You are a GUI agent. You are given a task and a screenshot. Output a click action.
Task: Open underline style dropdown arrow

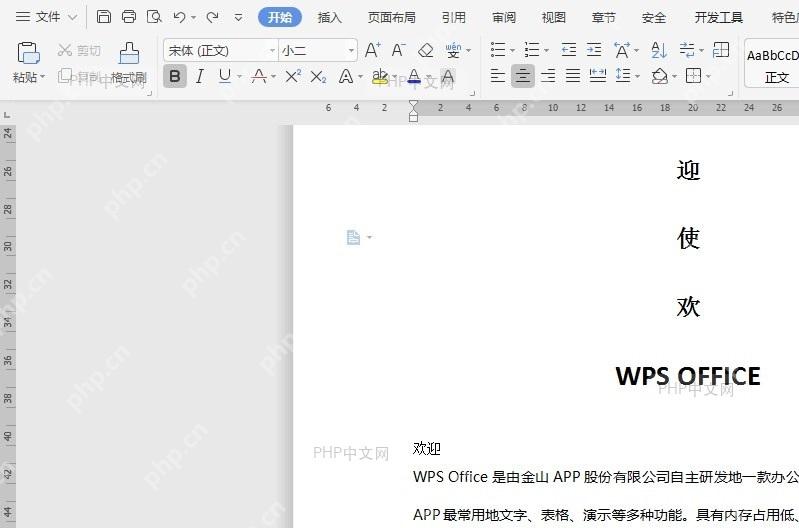239,77
